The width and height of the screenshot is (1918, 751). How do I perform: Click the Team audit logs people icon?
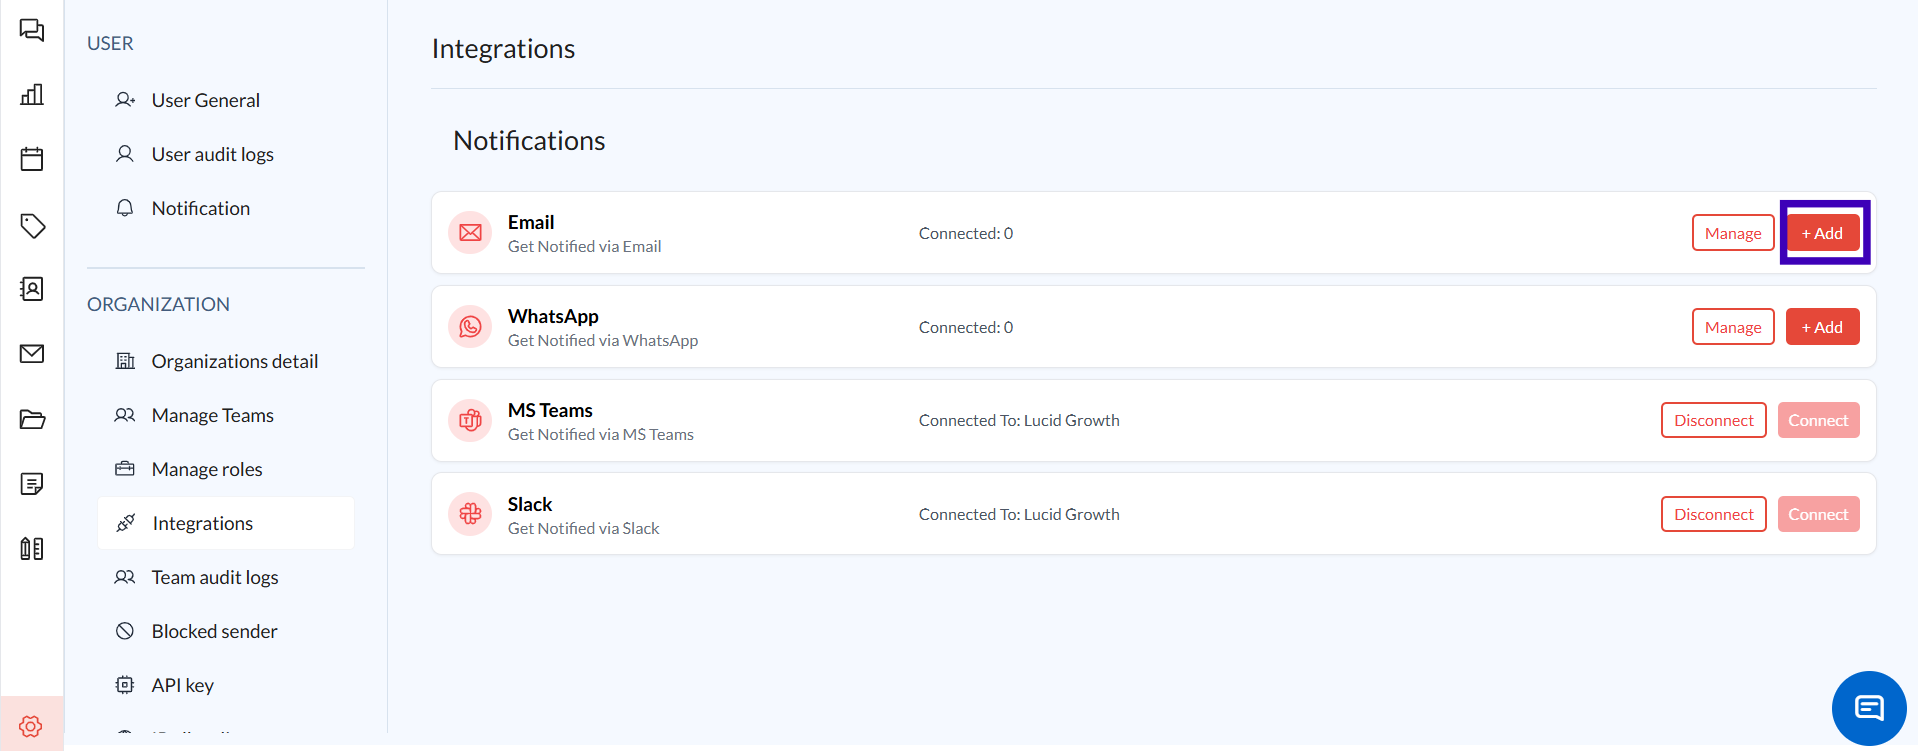tap(125, 577)
